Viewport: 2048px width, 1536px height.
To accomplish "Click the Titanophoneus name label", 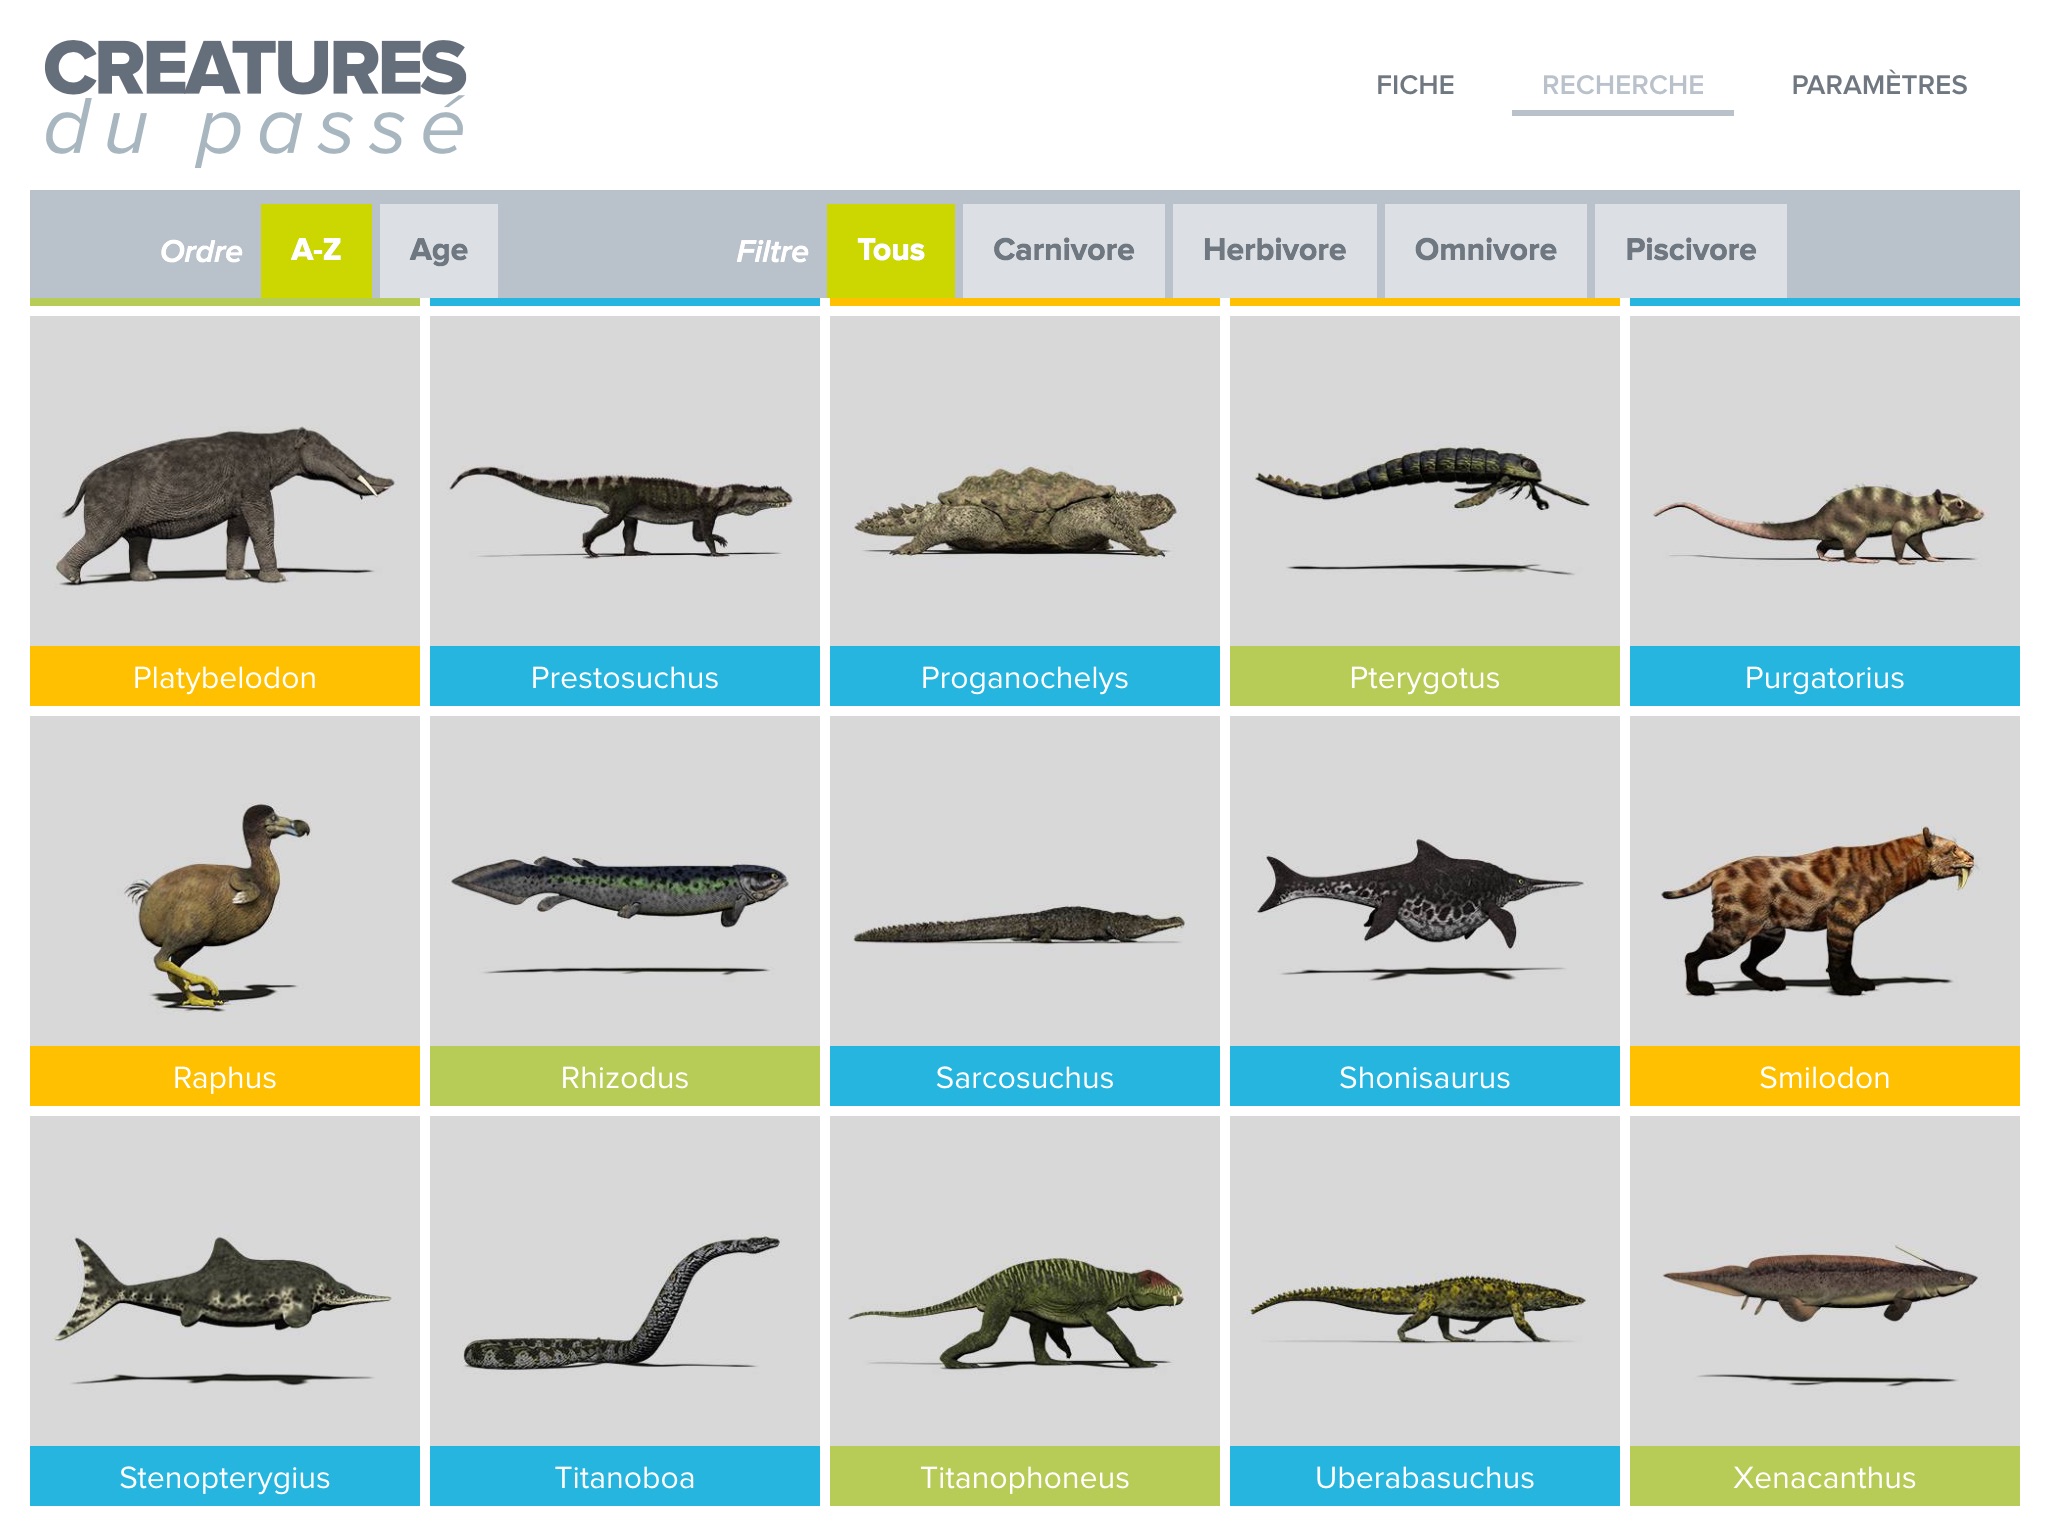I will click(1025, 1477).
